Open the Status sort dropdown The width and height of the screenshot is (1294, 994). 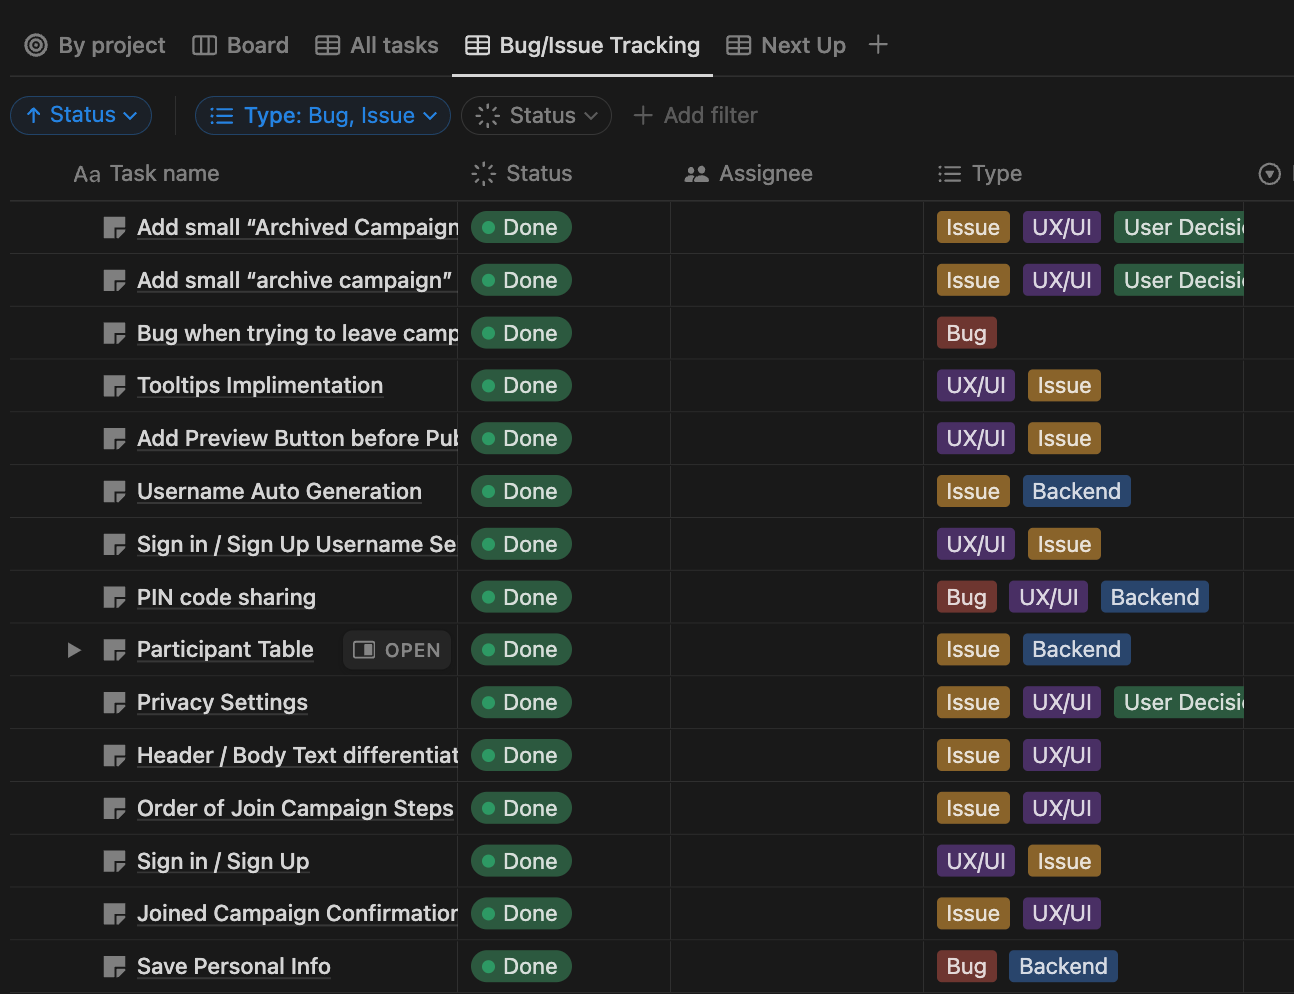point(81,115)
